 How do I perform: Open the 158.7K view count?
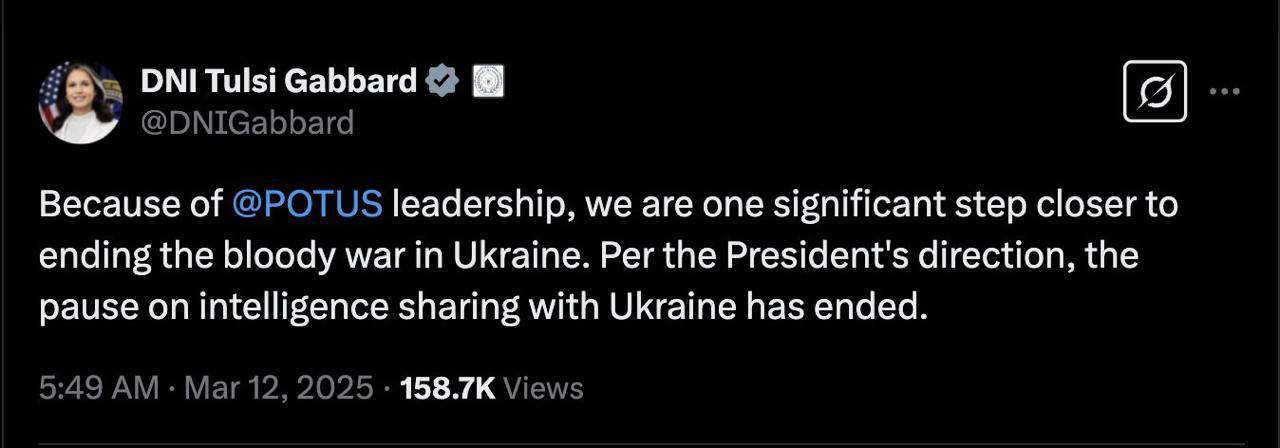point(447,388)
